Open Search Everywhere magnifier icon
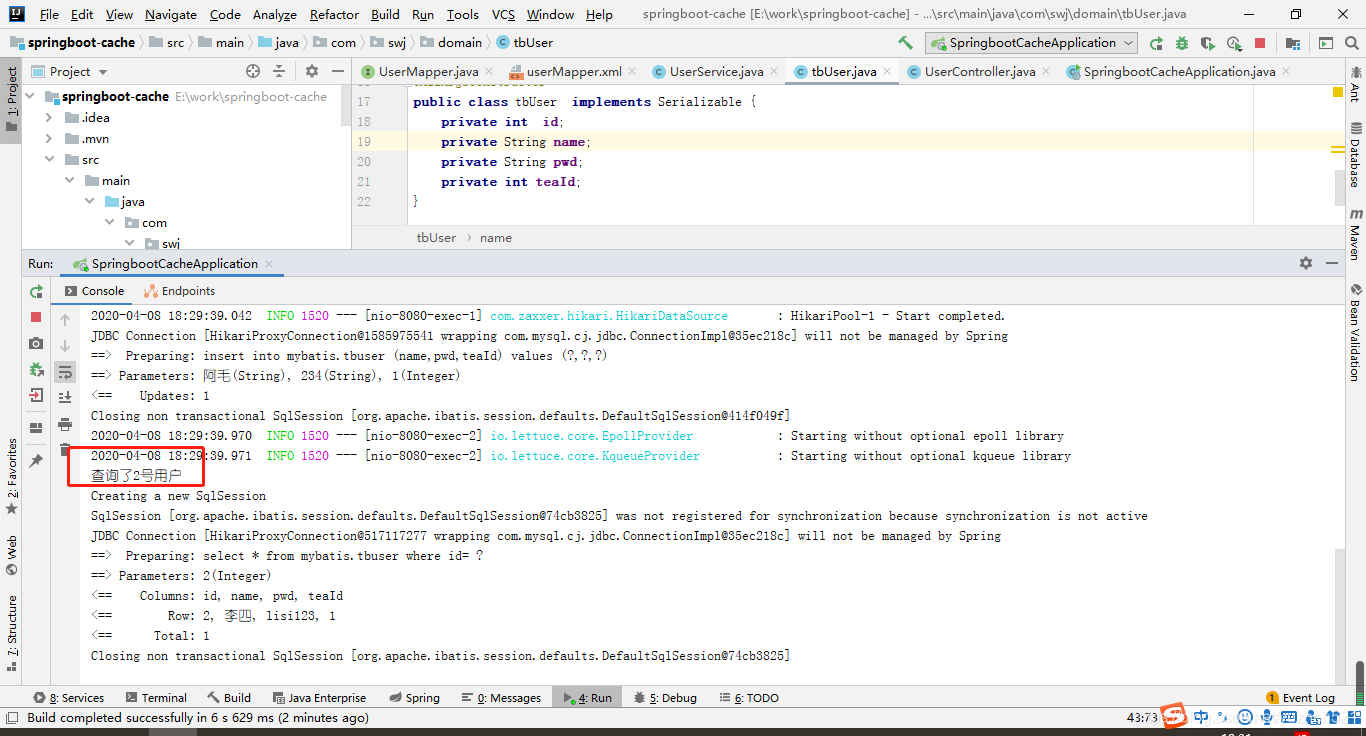The width and height of the screenshot is (1366, 736). pyautogui.click(x=1351, y=43)
